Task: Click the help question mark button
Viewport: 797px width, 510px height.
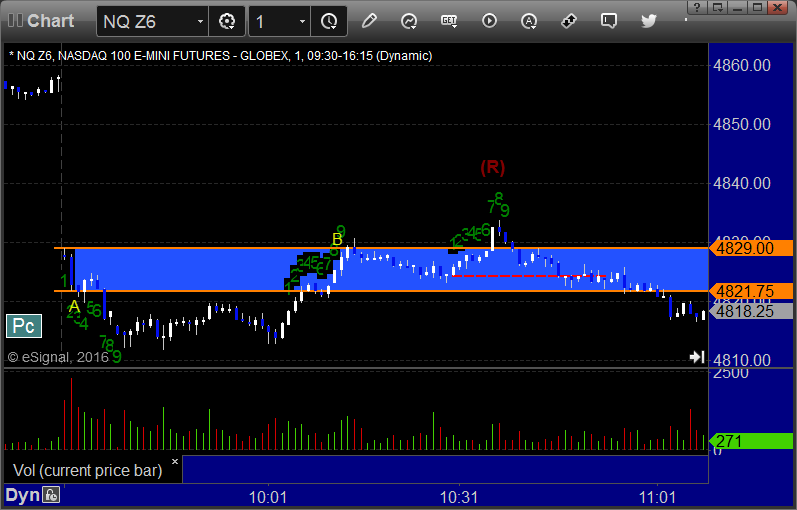Action: point(697,7)
